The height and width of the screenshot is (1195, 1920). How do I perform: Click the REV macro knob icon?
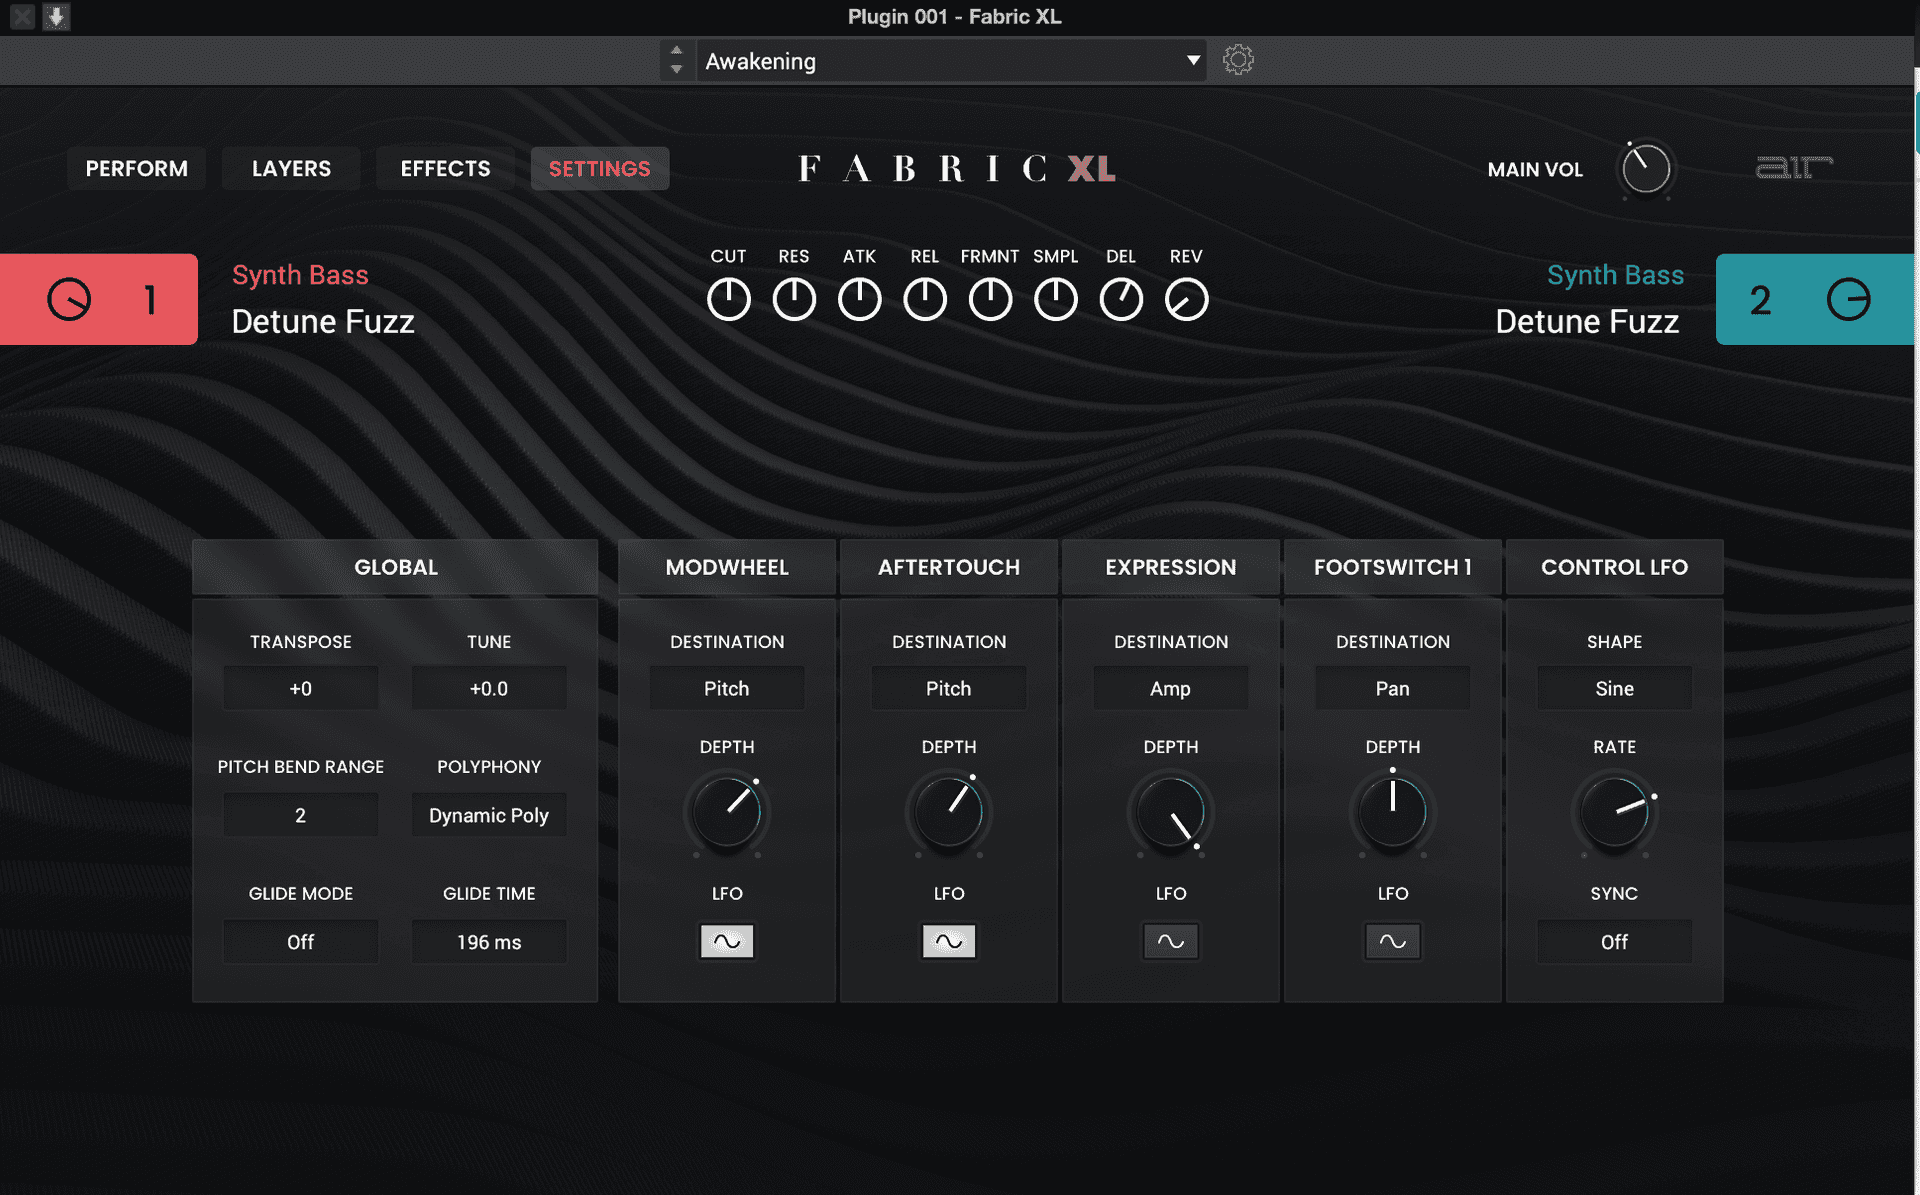click(x=1186, y=299)
